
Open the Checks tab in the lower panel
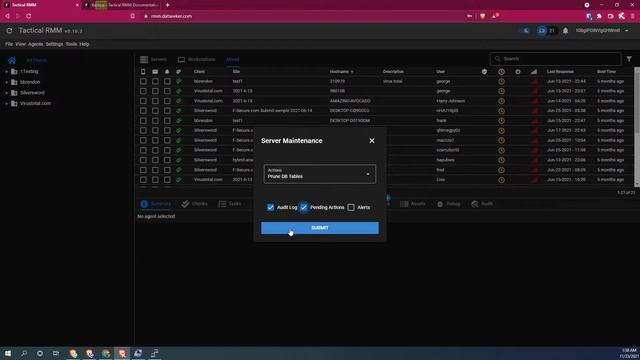coord(195,204)
